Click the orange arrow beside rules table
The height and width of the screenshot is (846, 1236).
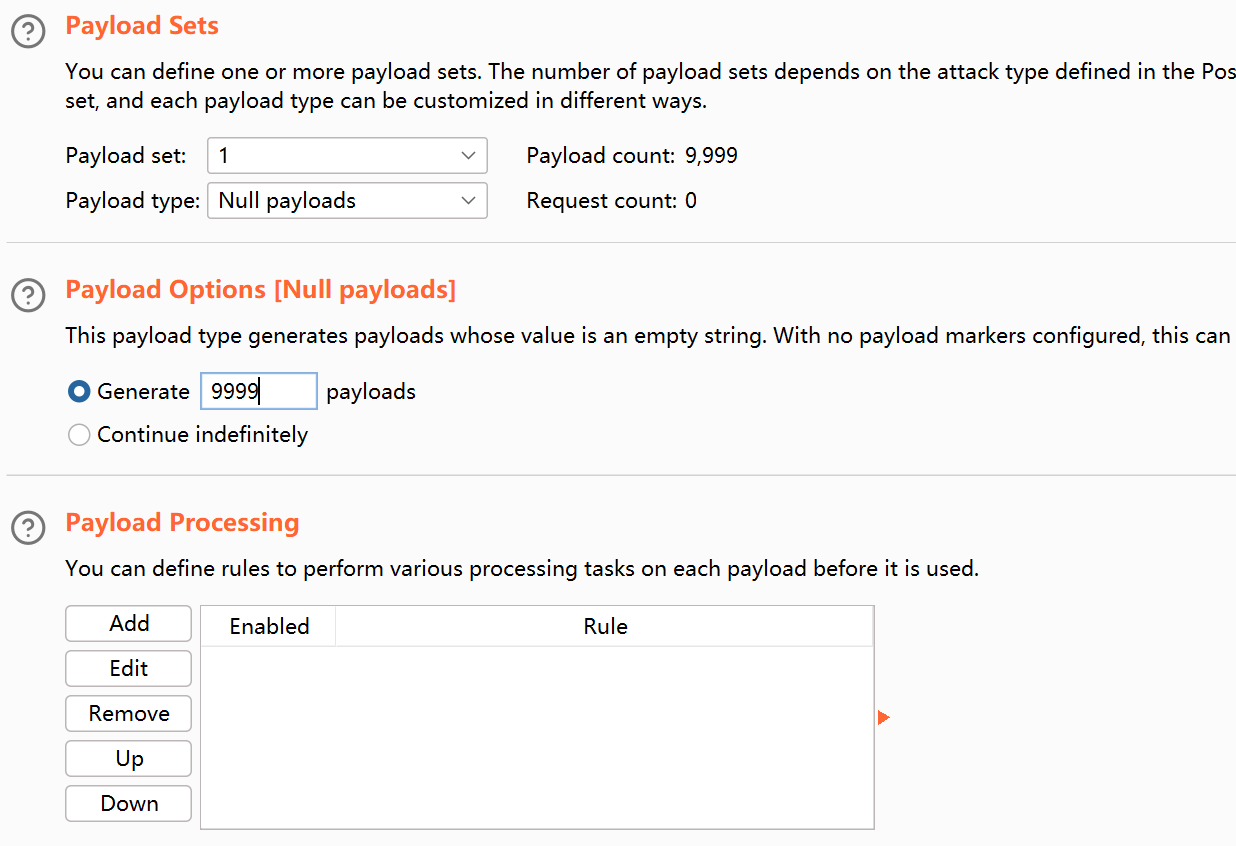[x=883, y=717]
